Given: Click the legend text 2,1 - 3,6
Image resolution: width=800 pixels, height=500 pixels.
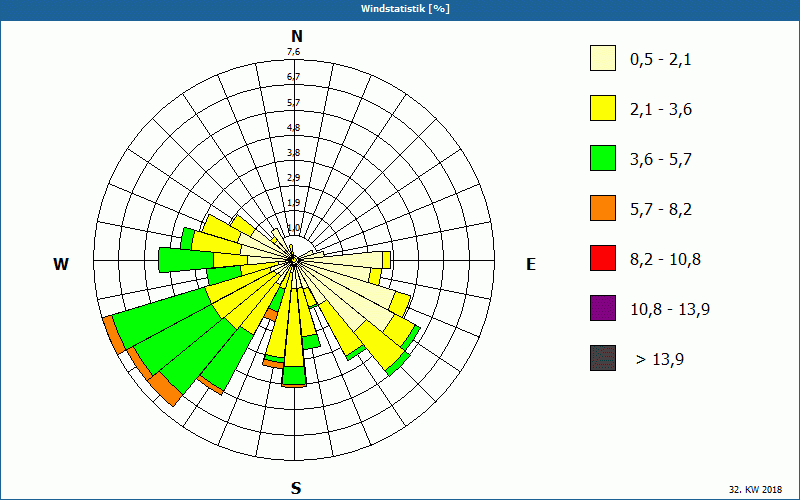Looking at the screenshot, I should point(661,110).
